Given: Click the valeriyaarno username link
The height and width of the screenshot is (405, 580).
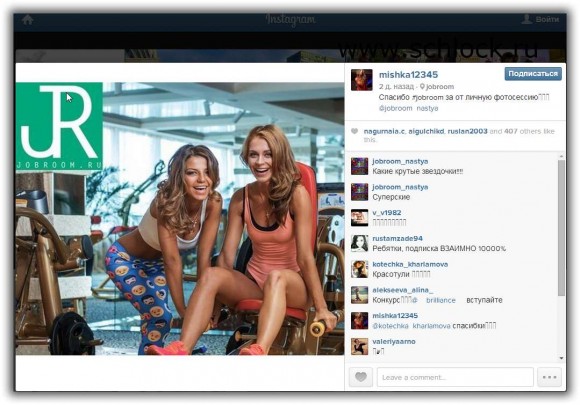Looking at the screenshot, I should (x=394, y=341).
